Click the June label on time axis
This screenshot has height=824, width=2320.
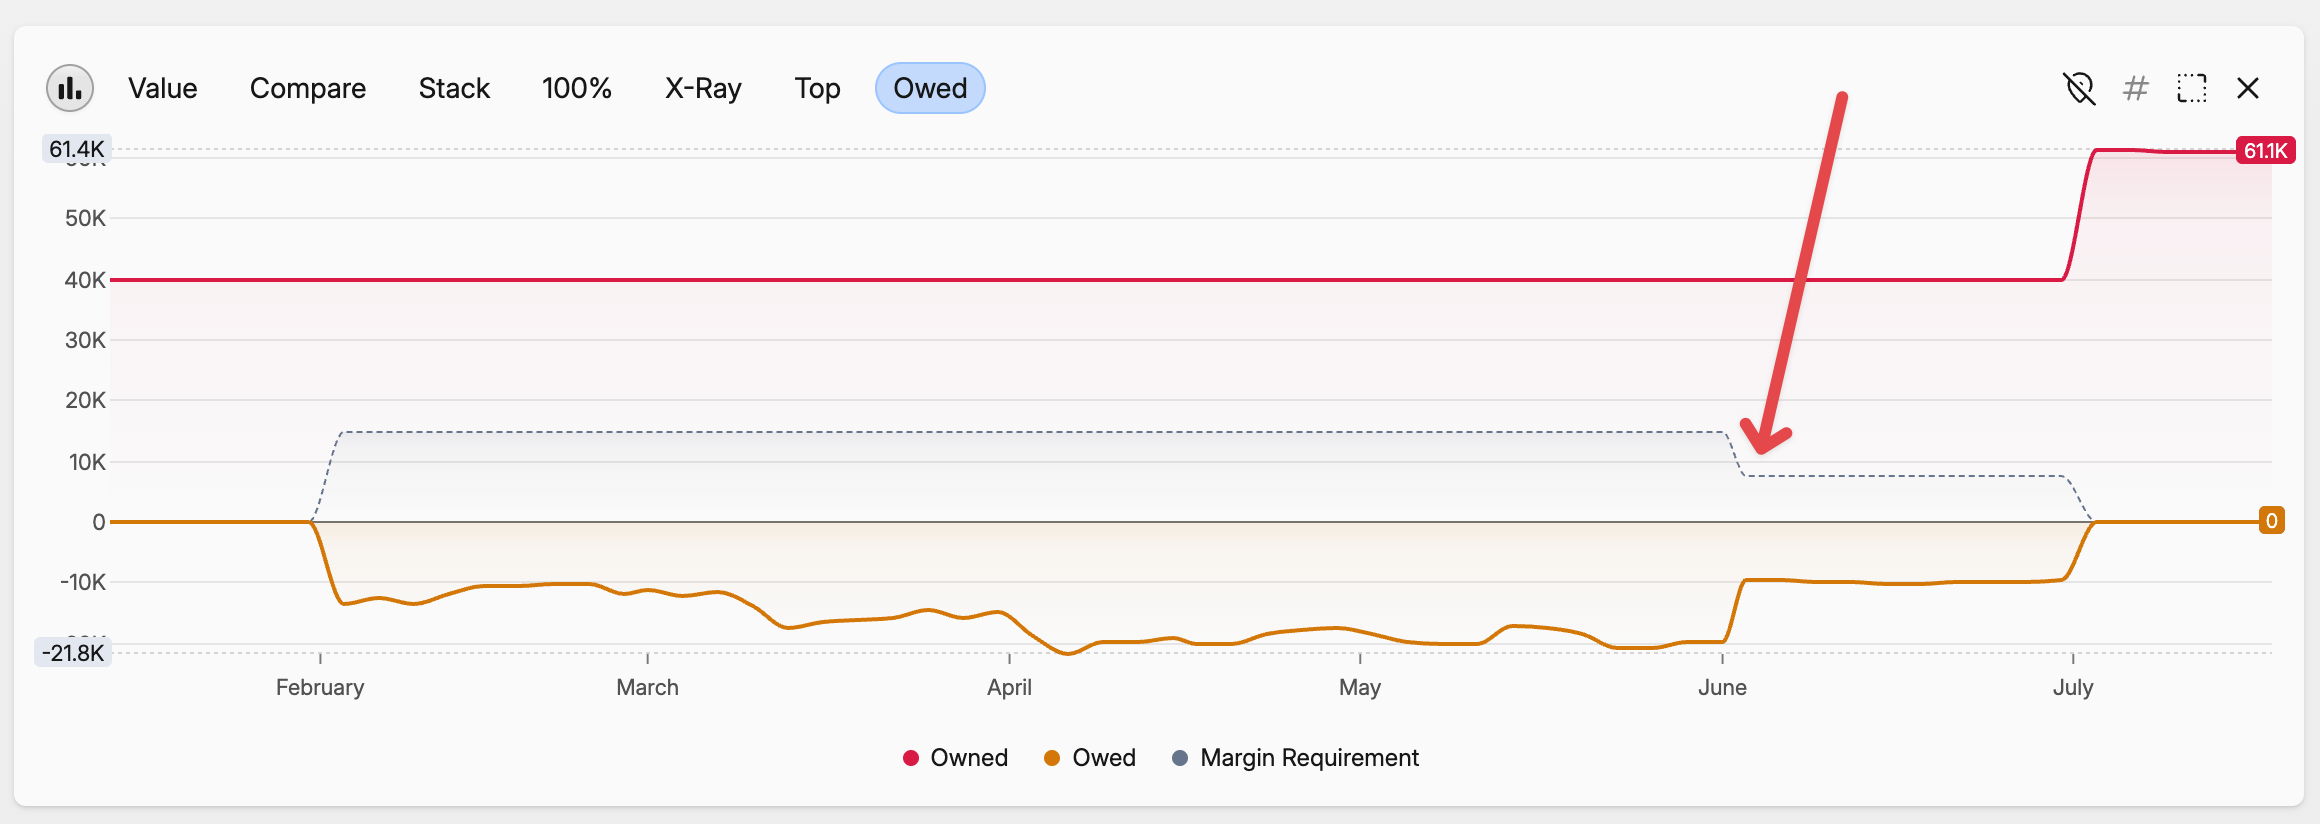coord(1722,687)
